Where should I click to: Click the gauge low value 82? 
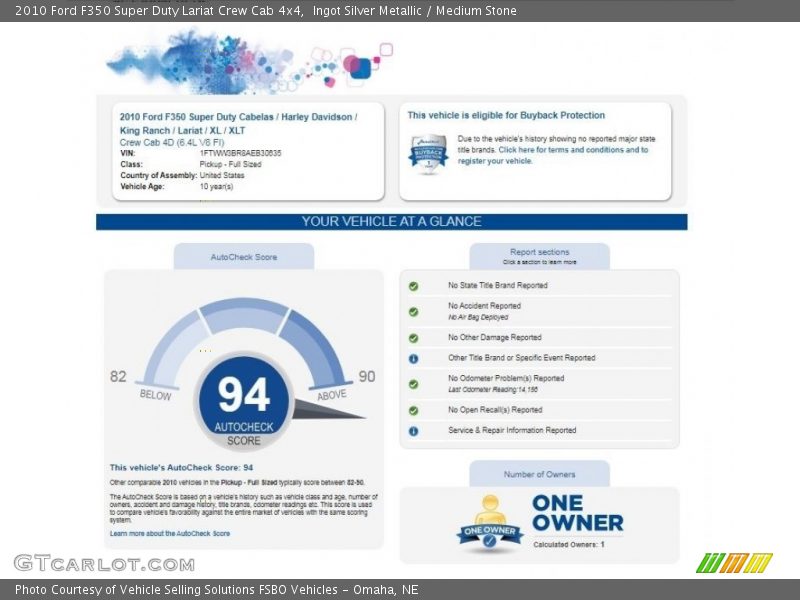tap(118, 377)
